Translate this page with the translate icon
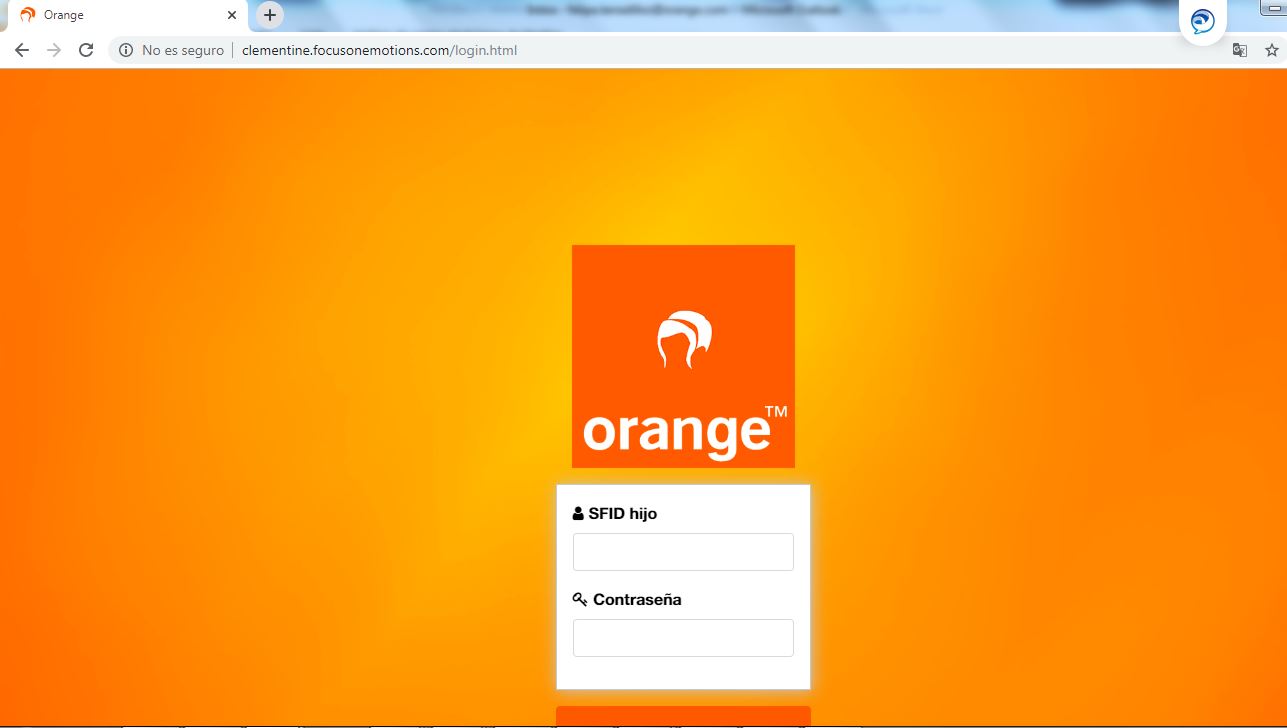This screenshot has width=1287, height=728. click(1240, 50)
